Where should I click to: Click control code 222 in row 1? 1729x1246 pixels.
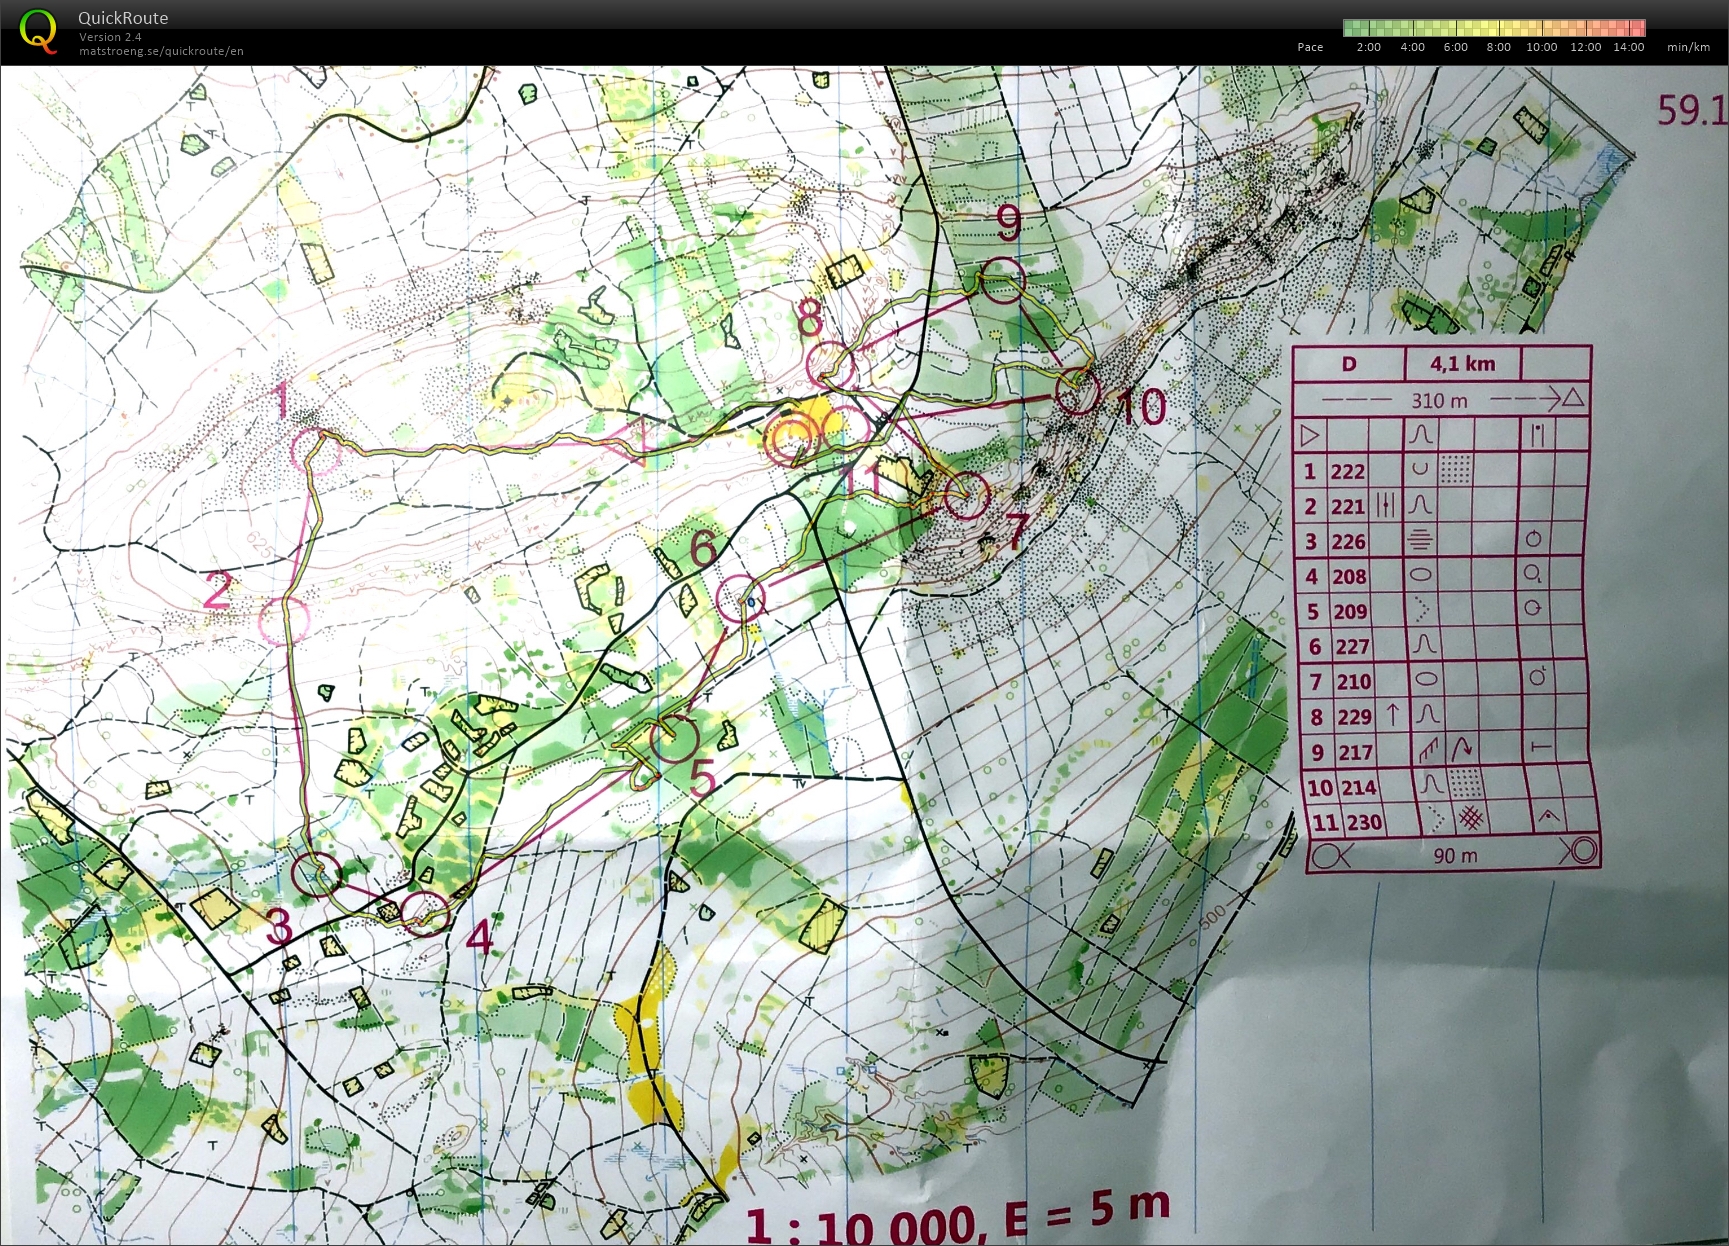click(1347, 472)
